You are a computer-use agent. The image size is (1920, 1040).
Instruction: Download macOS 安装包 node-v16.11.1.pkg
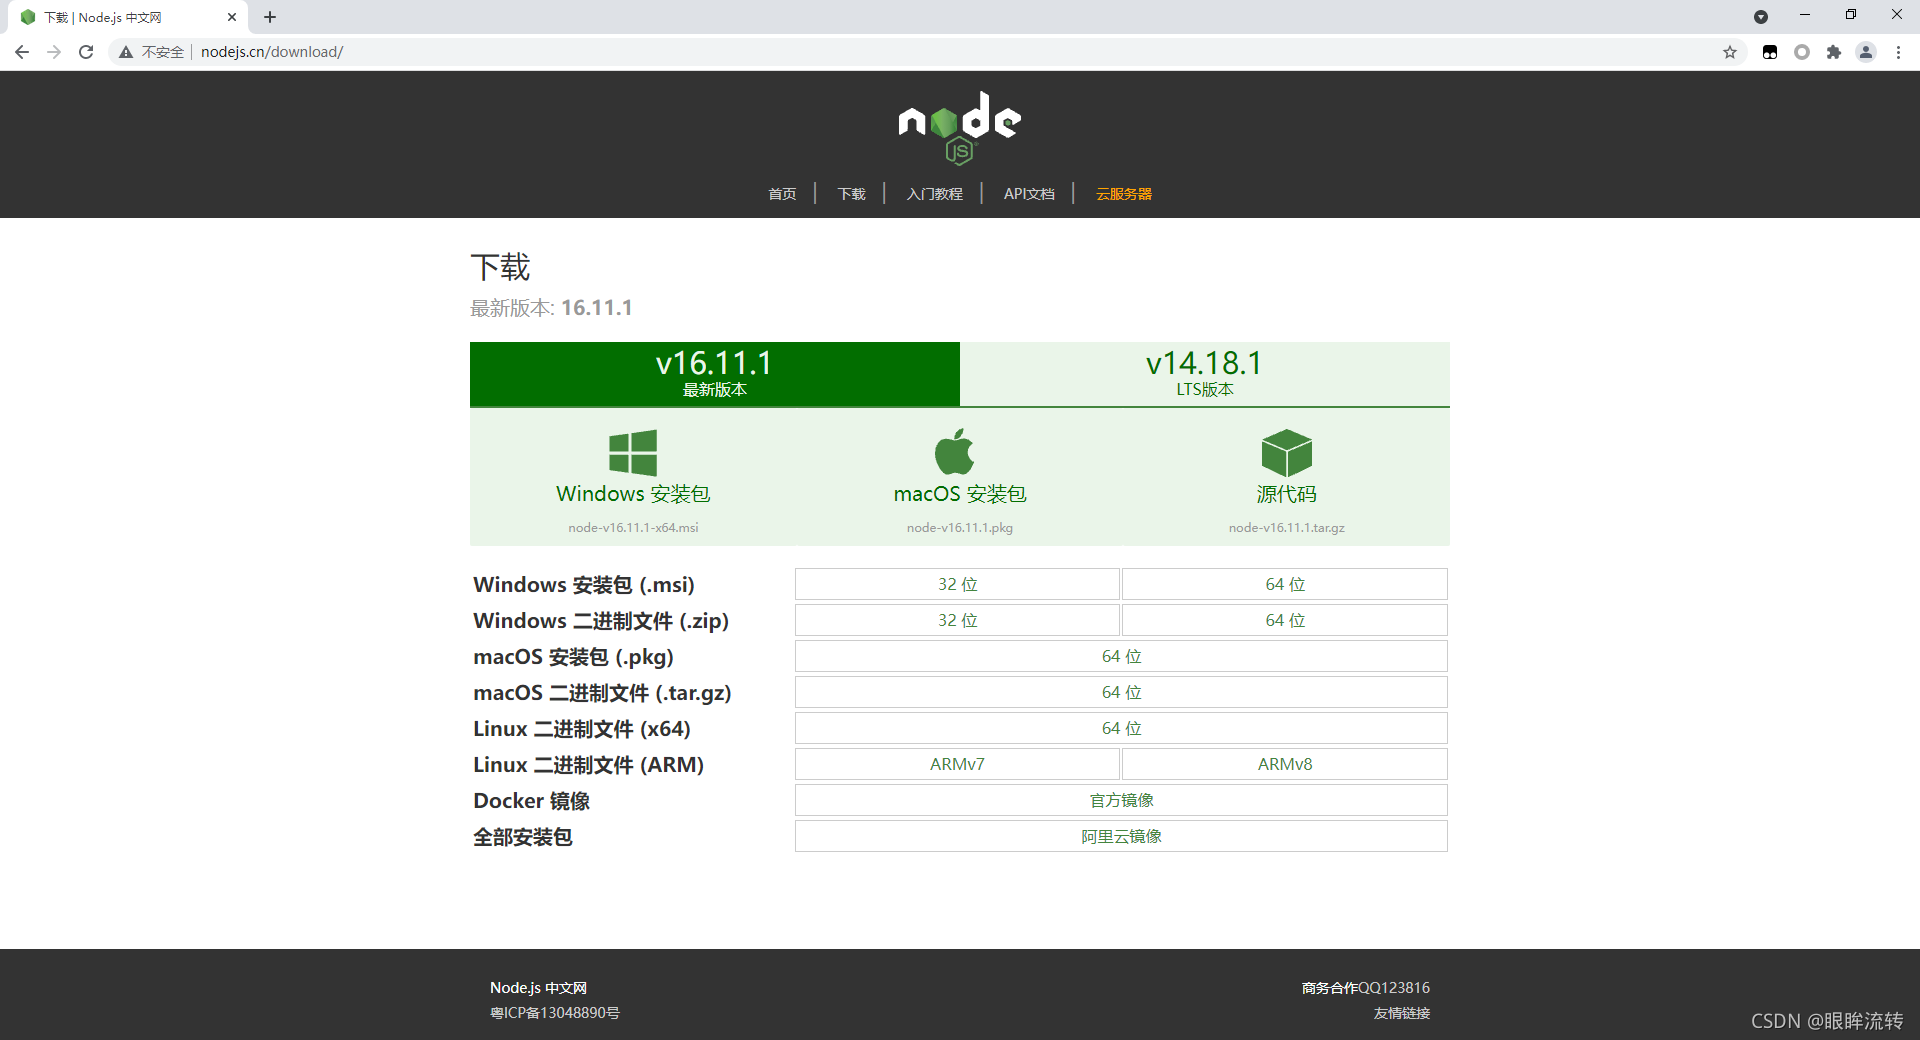click(x=960, y=482)
